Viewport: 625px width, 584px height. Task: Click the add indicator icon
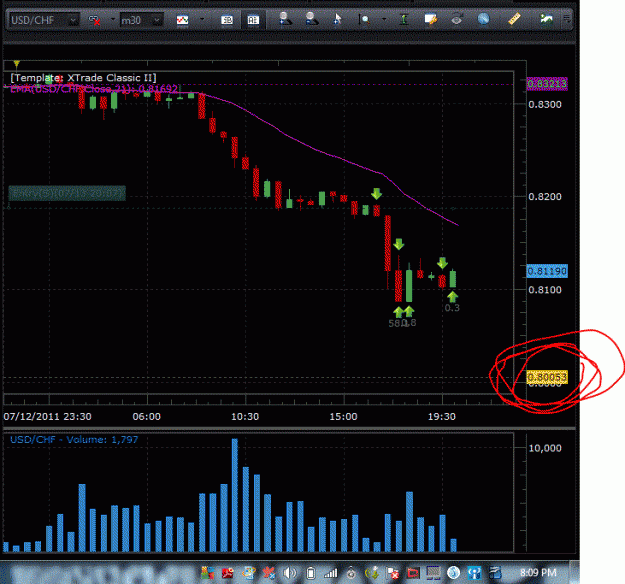point(285,19)
